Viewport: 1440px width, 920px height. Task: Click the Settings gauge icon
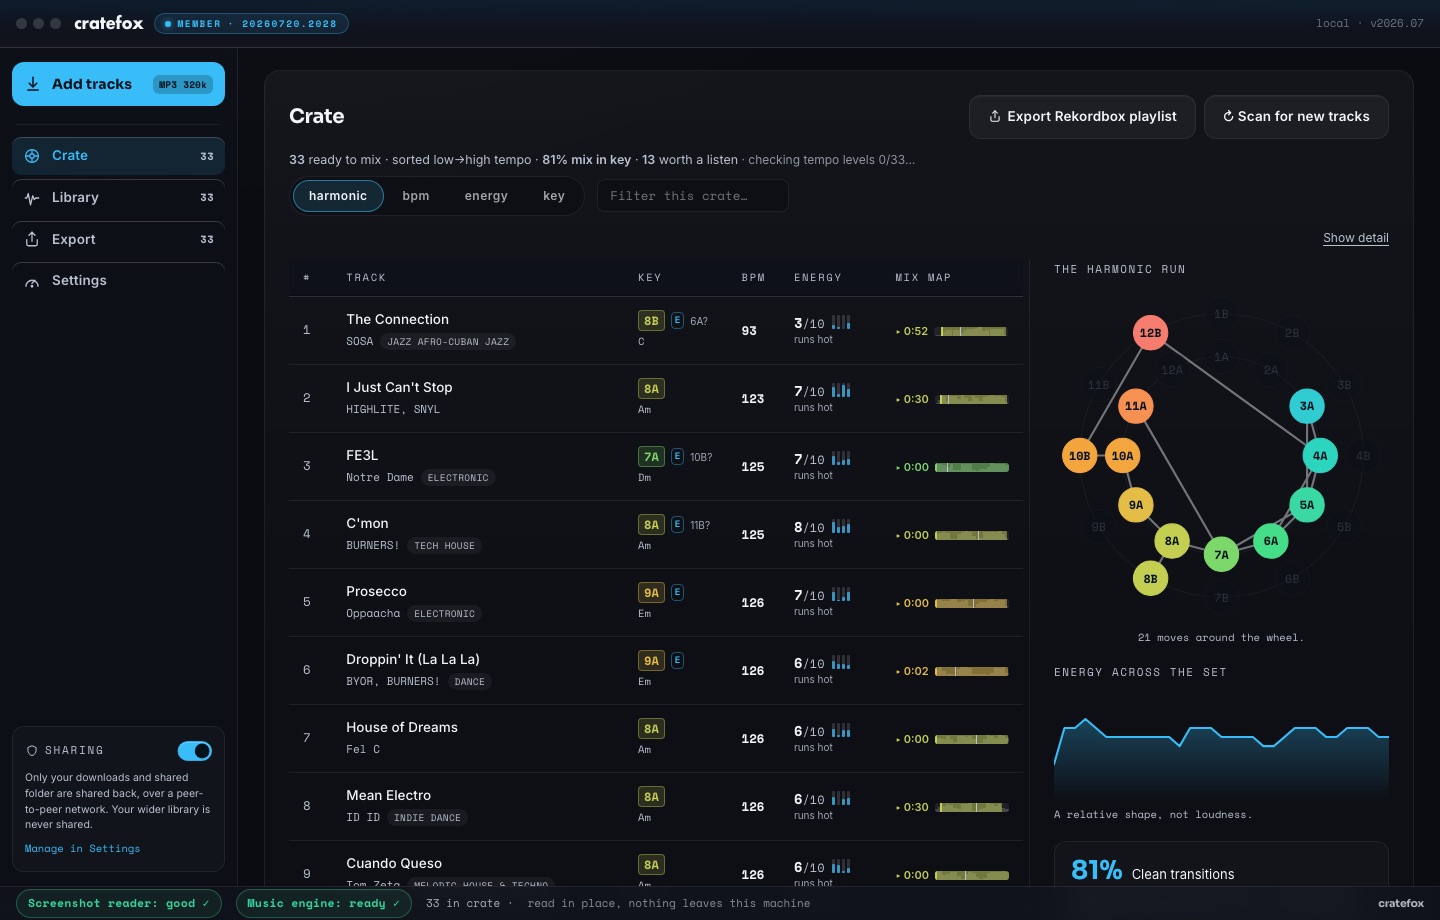point(32,281)
